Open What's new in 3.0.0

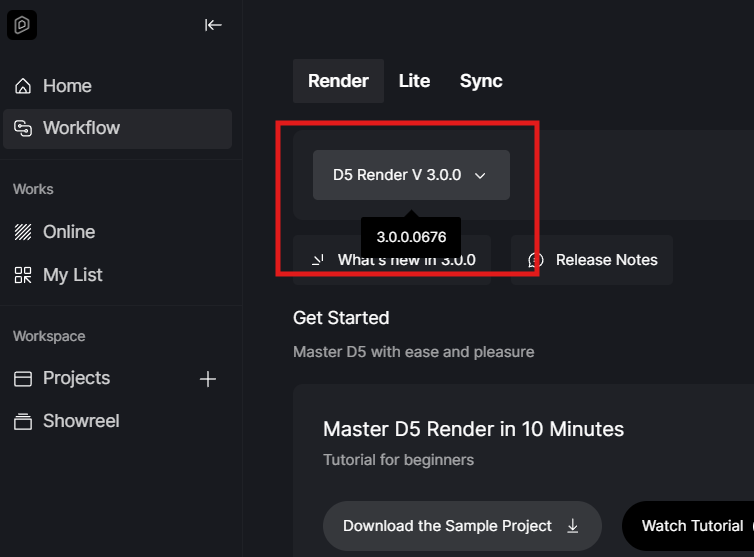click(406, 261)
